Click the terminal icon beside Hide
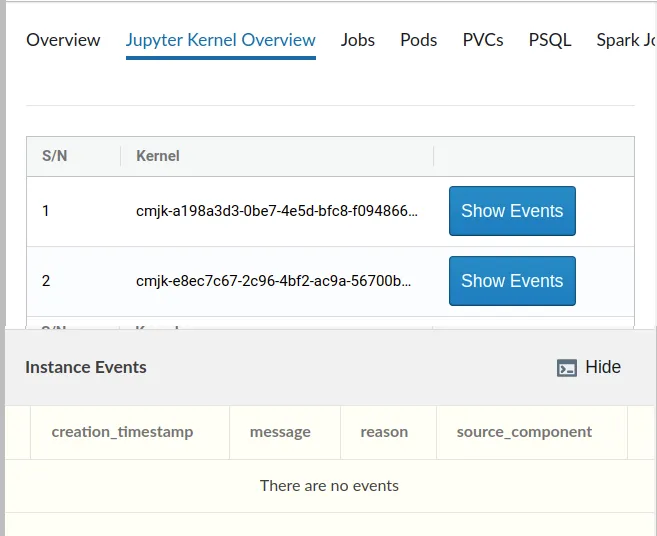This screenshot has height=536, width=657. pyautogui.click(x=567, y=368)
